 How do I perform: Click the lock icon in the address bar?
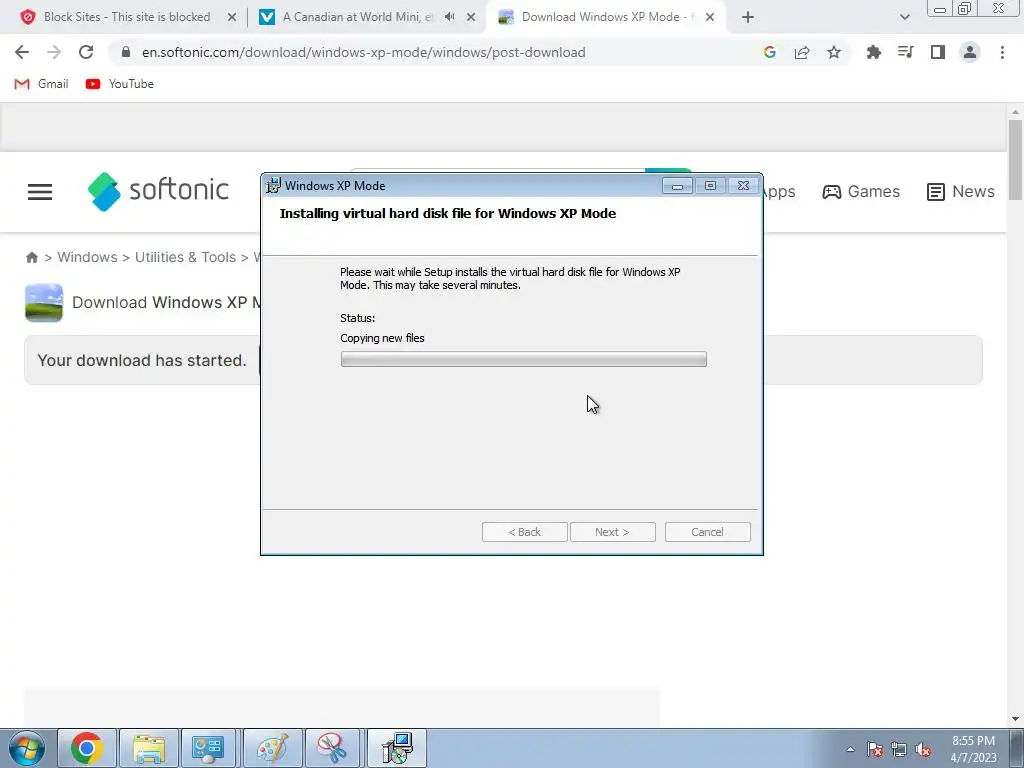pos(126,52)
